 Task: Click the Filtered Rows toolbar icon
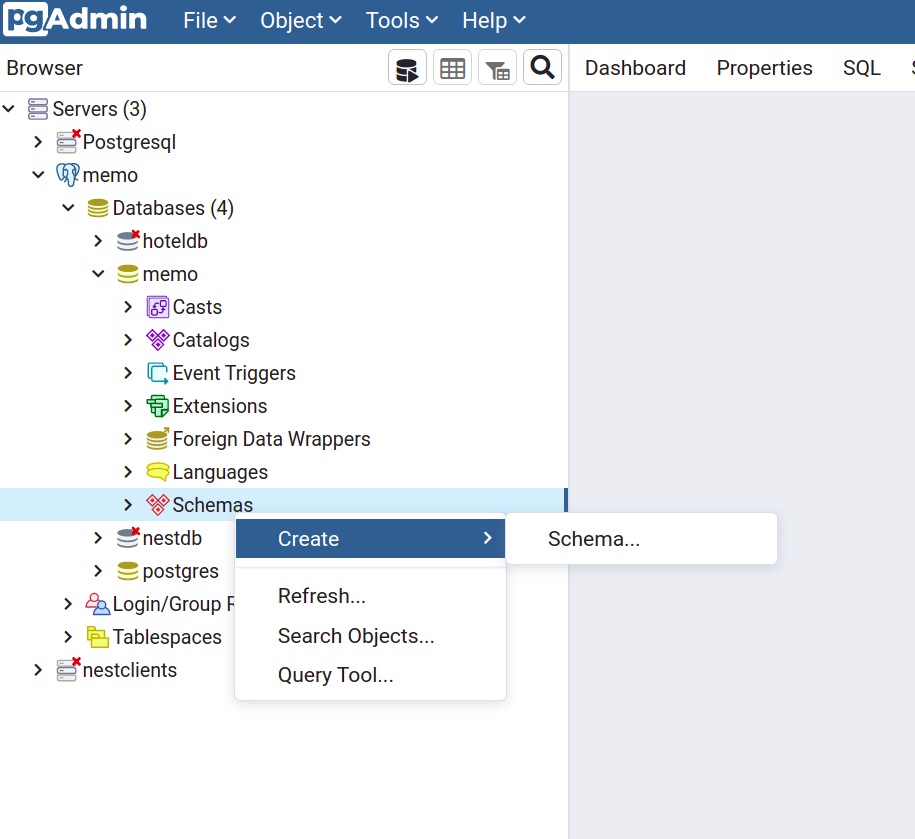(x=497, y=68)
